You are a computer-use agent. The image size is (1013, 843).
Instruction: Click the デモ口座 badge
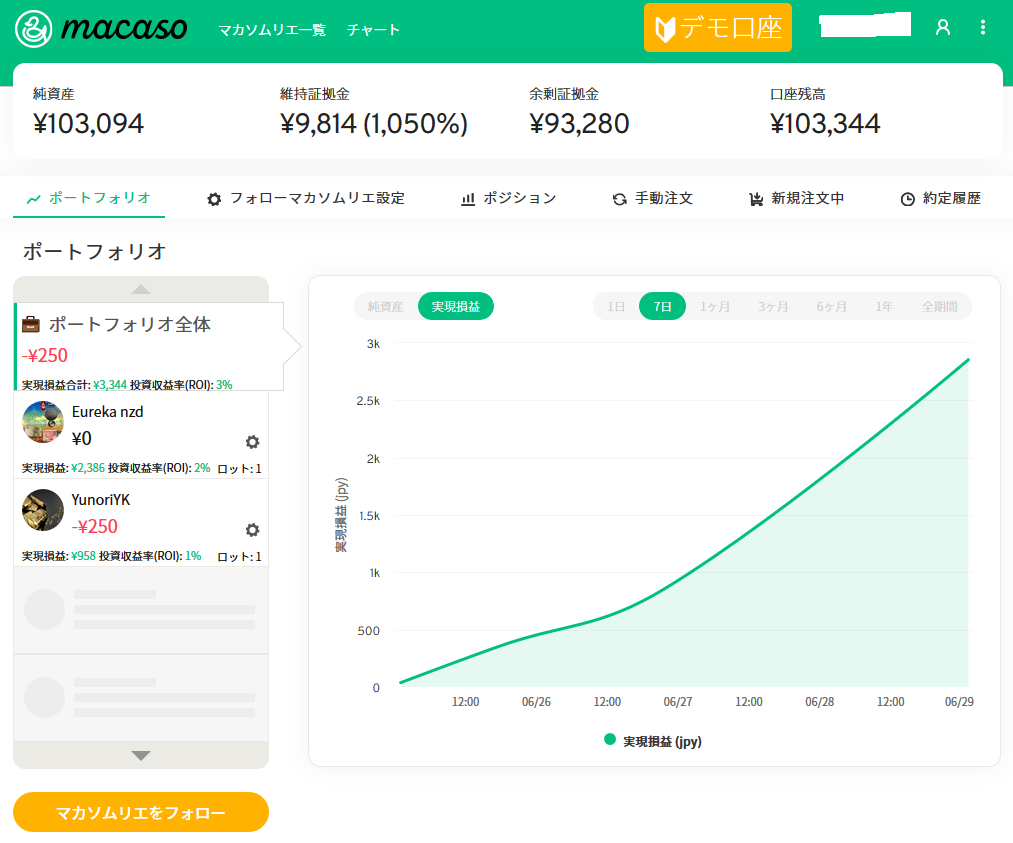(x=717, y=28)
